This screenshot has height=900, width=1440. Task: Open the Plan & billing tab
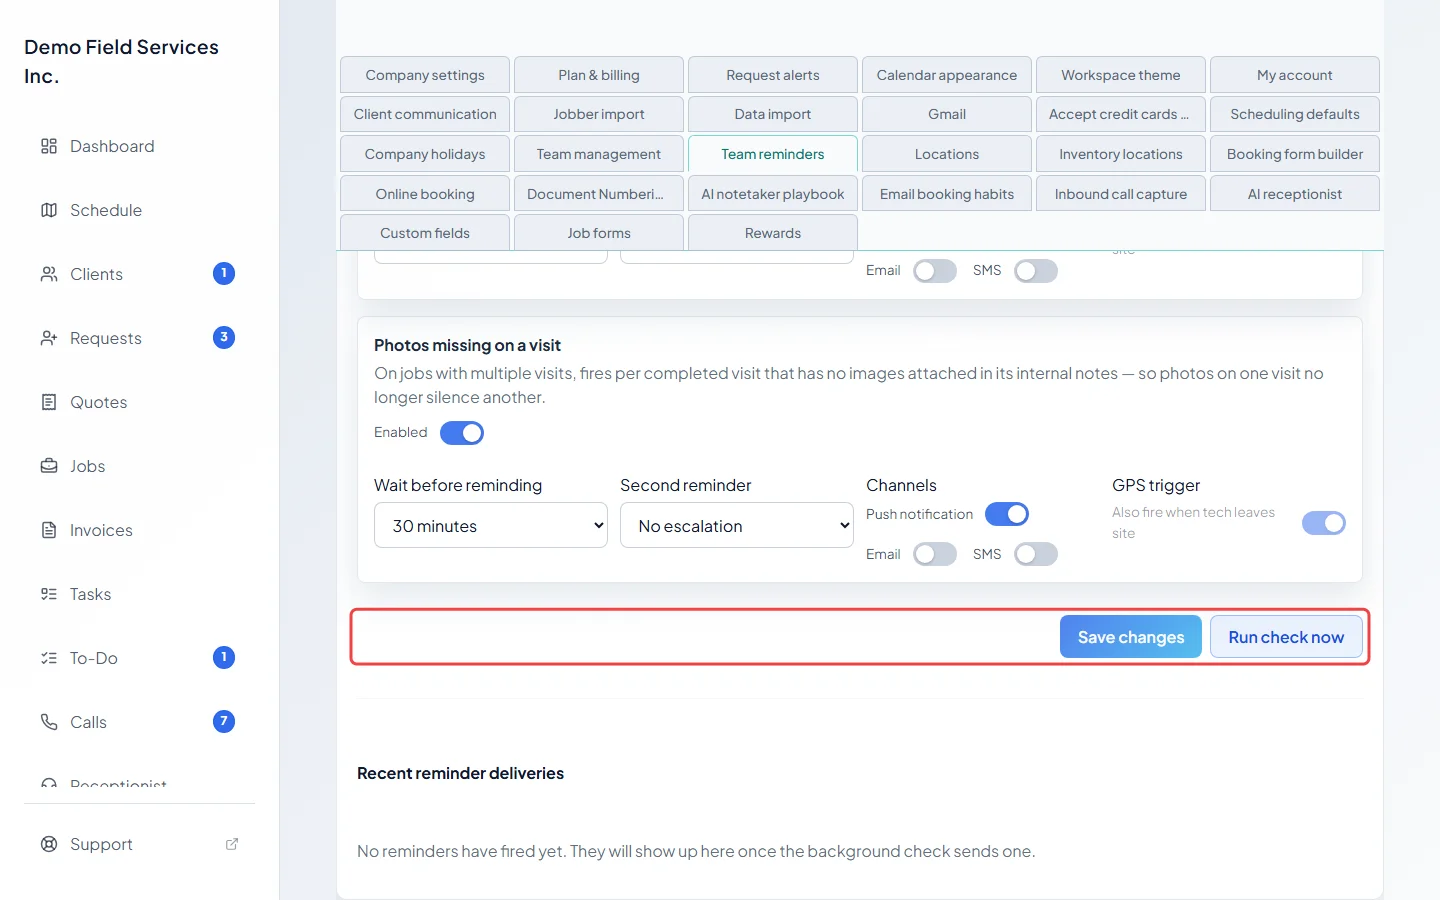[x=599, y=75]
